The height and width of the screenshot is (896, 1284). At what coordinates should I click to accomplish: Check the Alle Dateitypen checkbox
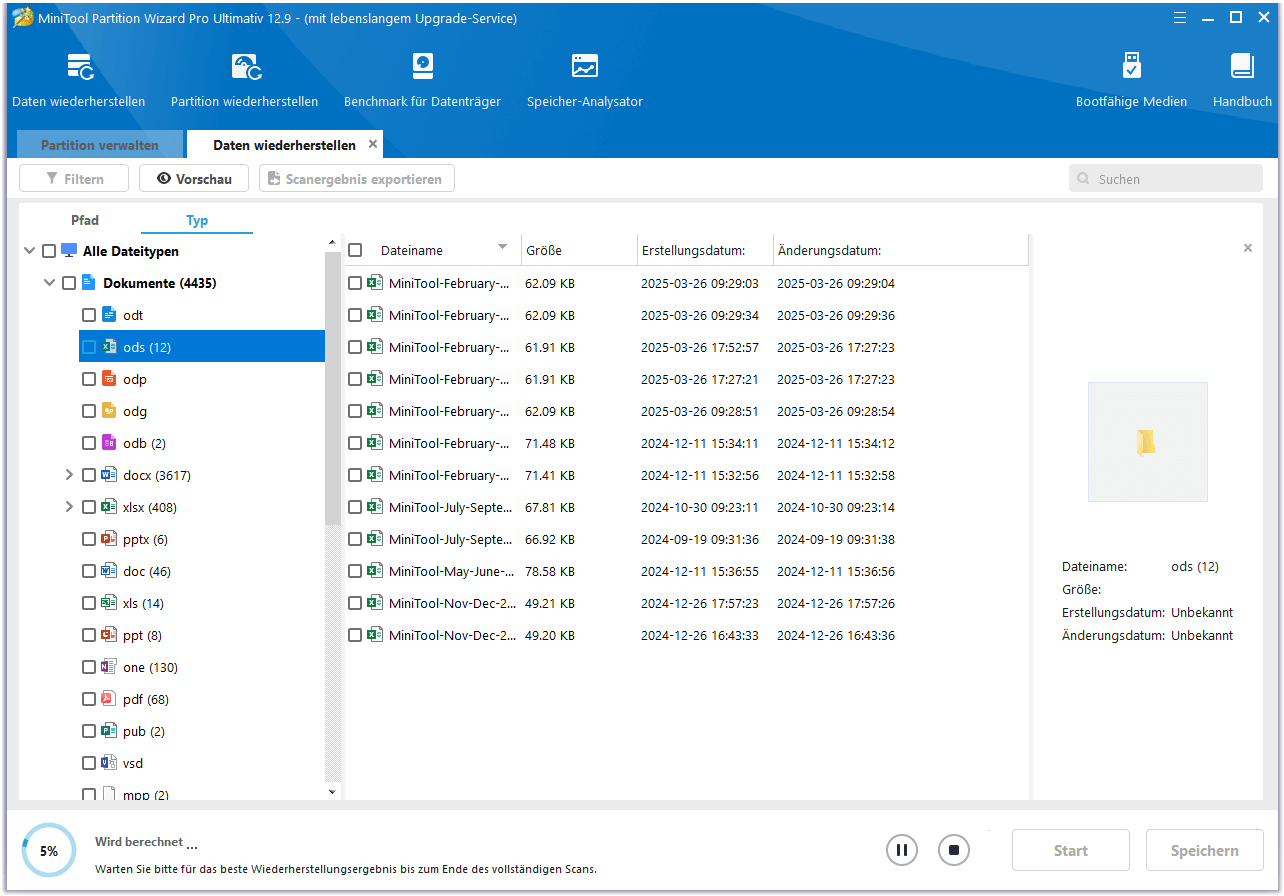click(49, 251)
